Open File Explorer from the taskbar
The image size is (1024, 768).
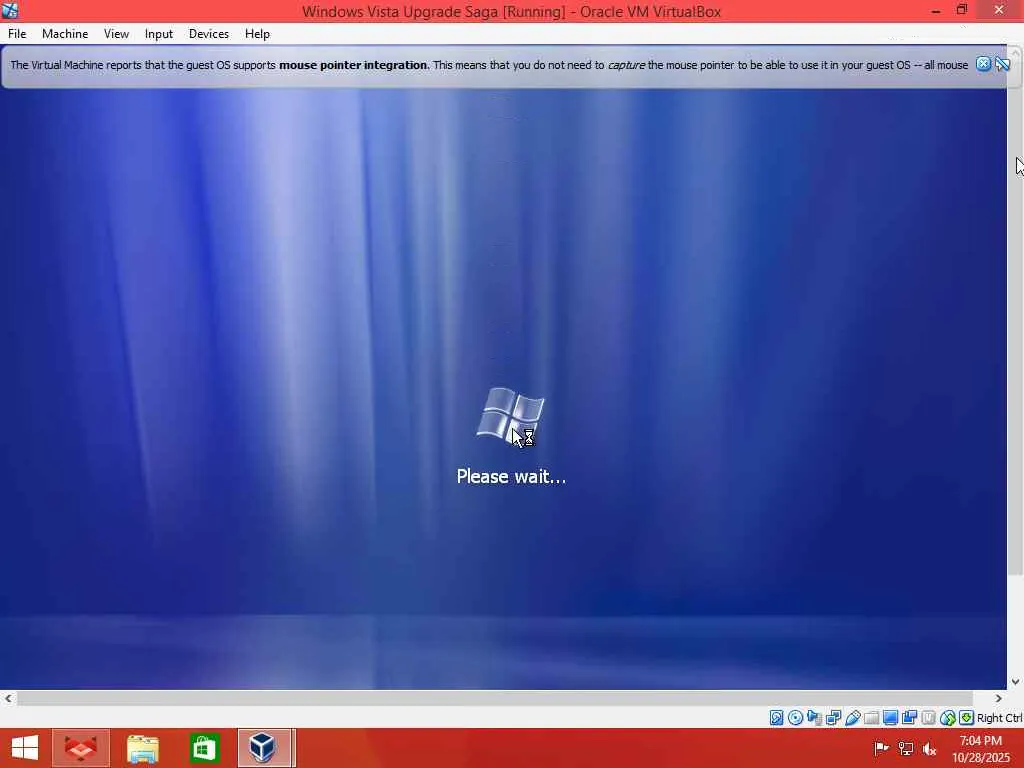pos(142,748)
